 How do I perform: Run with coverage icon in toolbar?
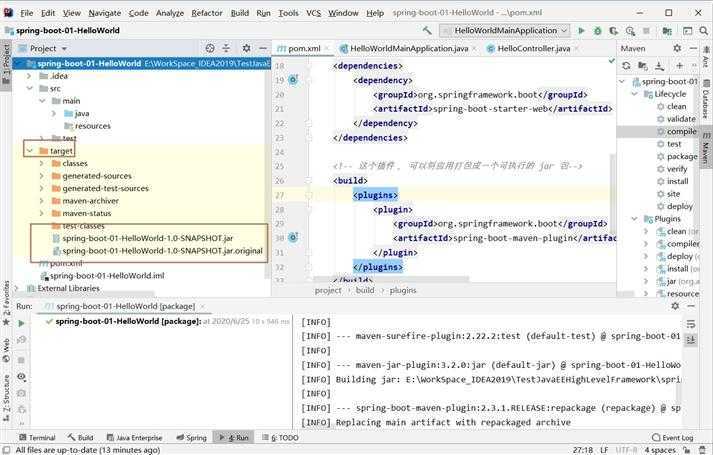pyautogui.click(x=613, y=30)
